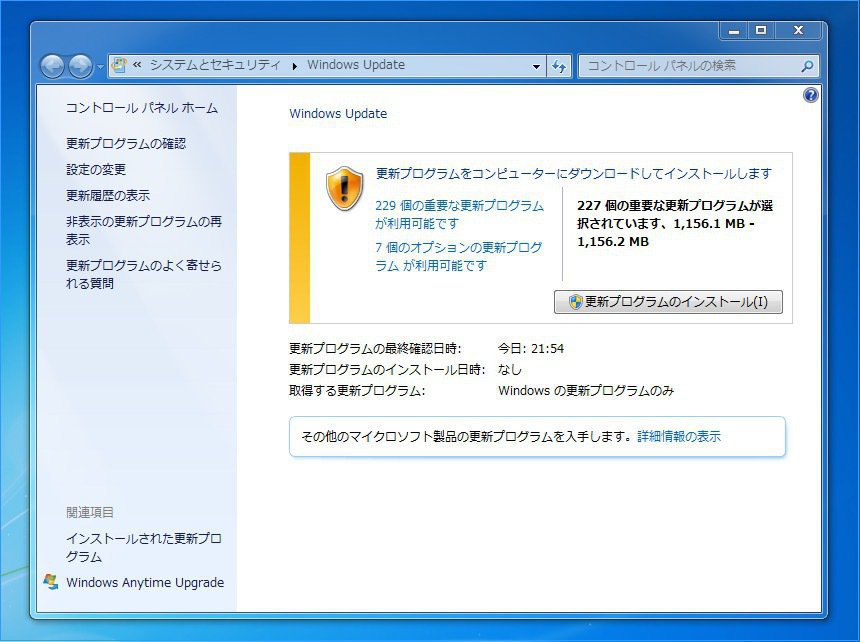Click 更新プログラムのインストール button
The height and width of the screenshot is (642, 860).
click(x=668, y=302)
